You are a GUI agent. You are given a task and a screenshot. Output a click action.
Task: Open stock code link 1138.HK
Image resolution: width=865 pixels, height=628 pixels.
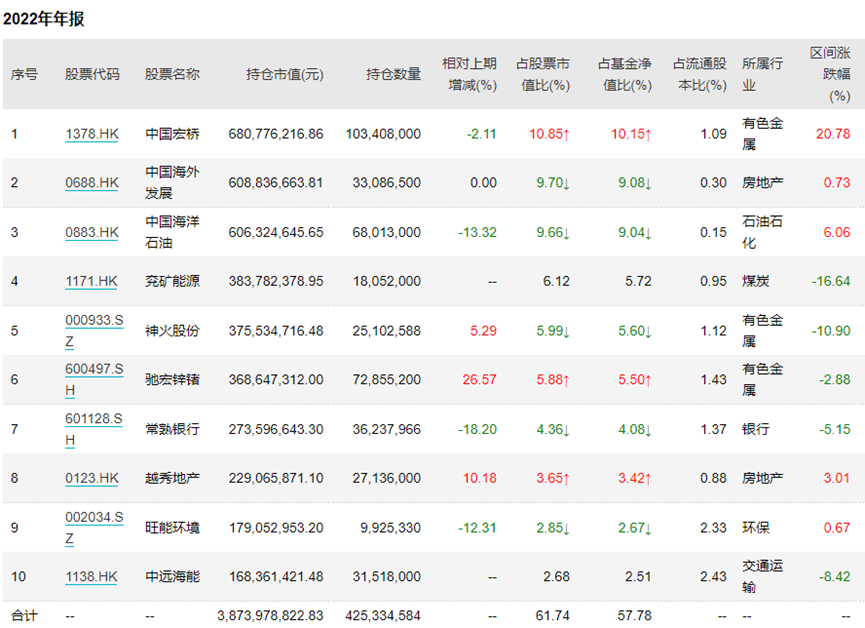[x=91, y=577]
